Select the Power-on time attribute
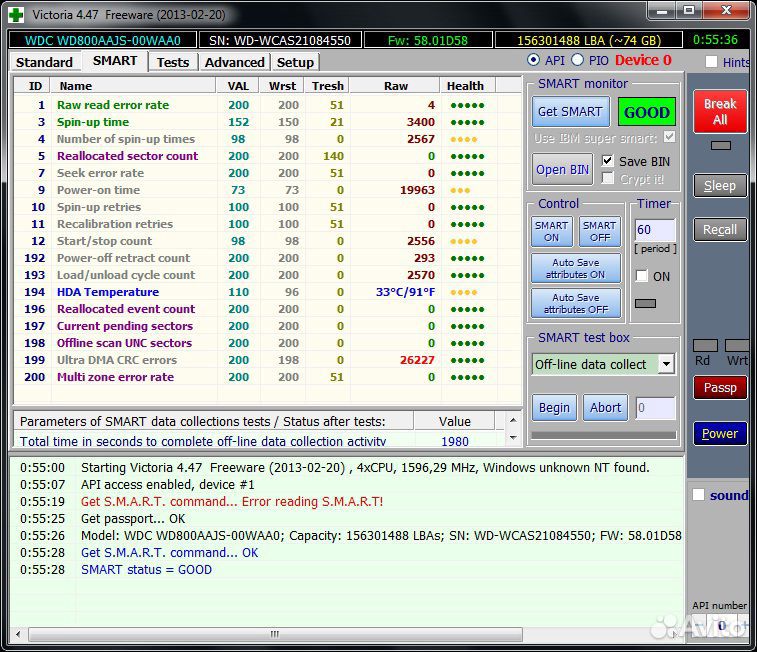 click(268, 190)
